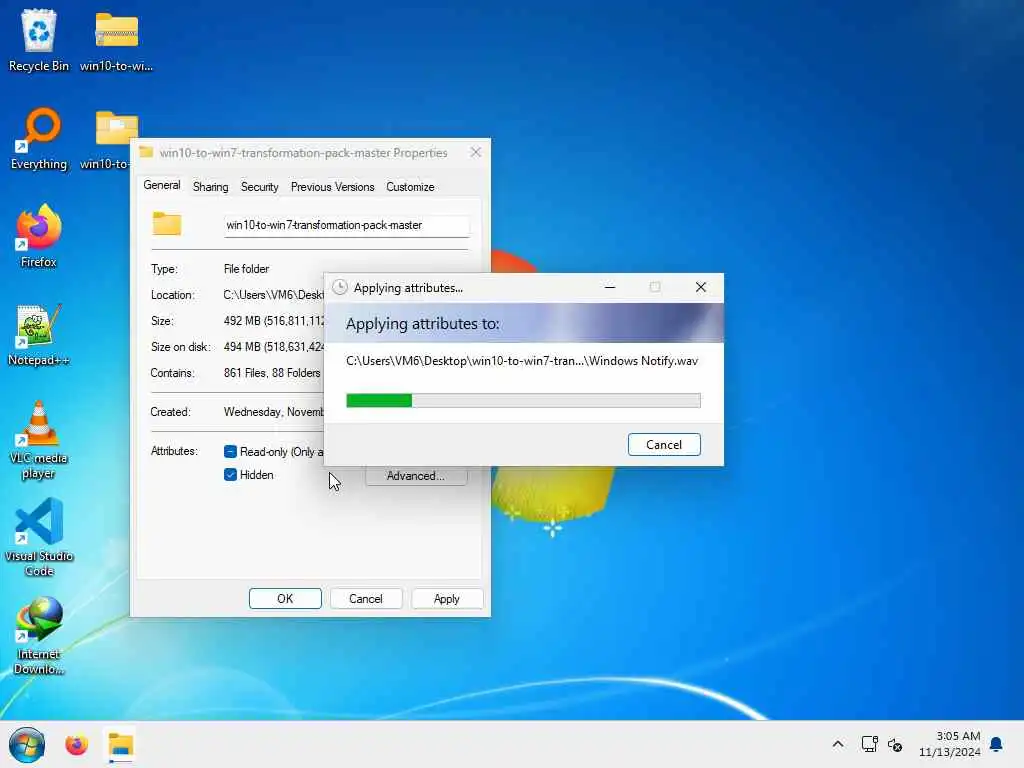Select the extracted win10-to folder on desktop

111,138
